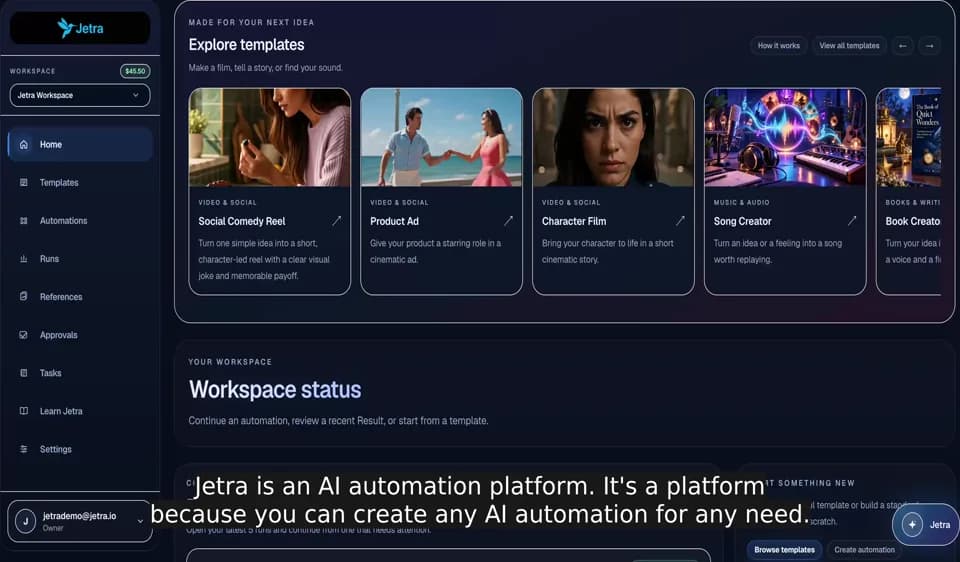This screenshot has width=960, height=562.
Task: Click the Song Creator title
Action: (x=742, y=222)
